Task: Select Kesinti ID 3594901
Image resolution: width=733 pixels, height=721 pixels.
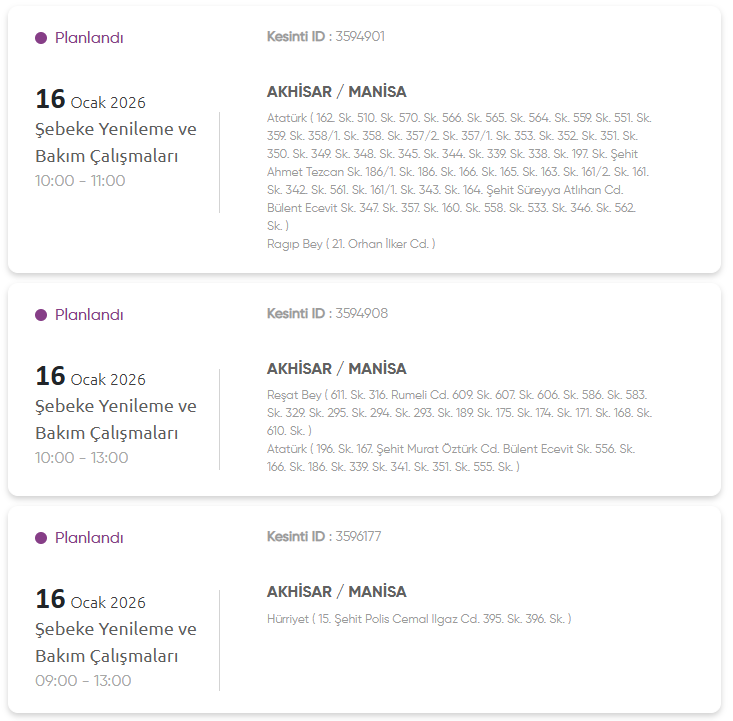Action: [x=326, y=37]
